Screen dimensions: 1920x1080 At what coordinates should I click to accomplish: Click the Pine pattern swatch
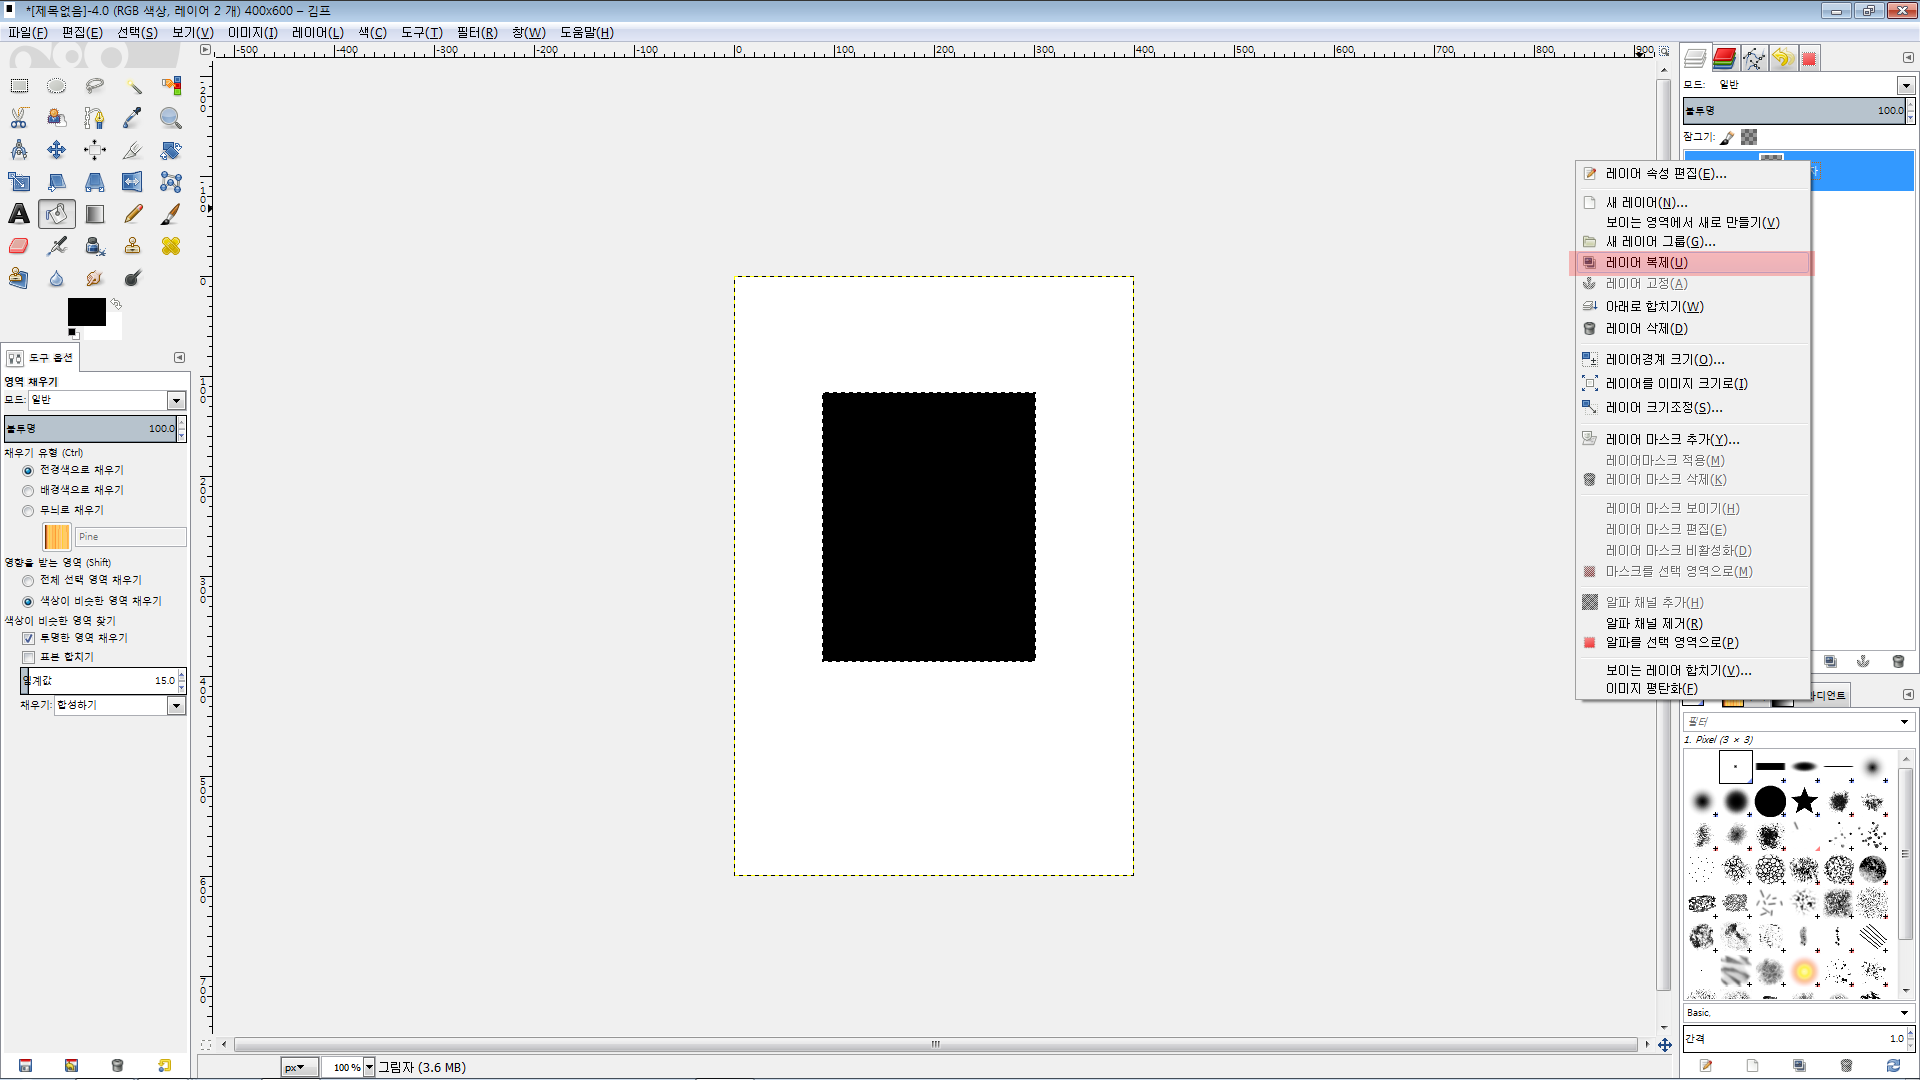coord(57,537)
